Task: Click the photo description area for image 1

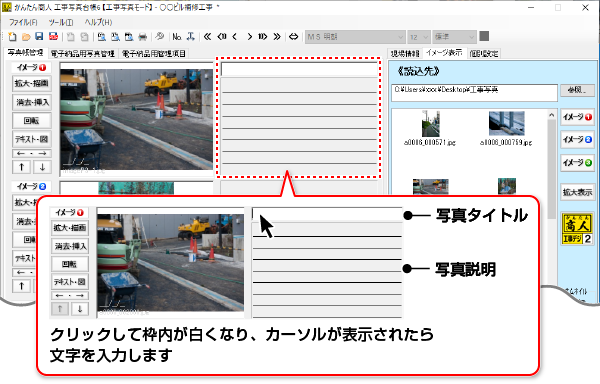Action: coord(299,126)
